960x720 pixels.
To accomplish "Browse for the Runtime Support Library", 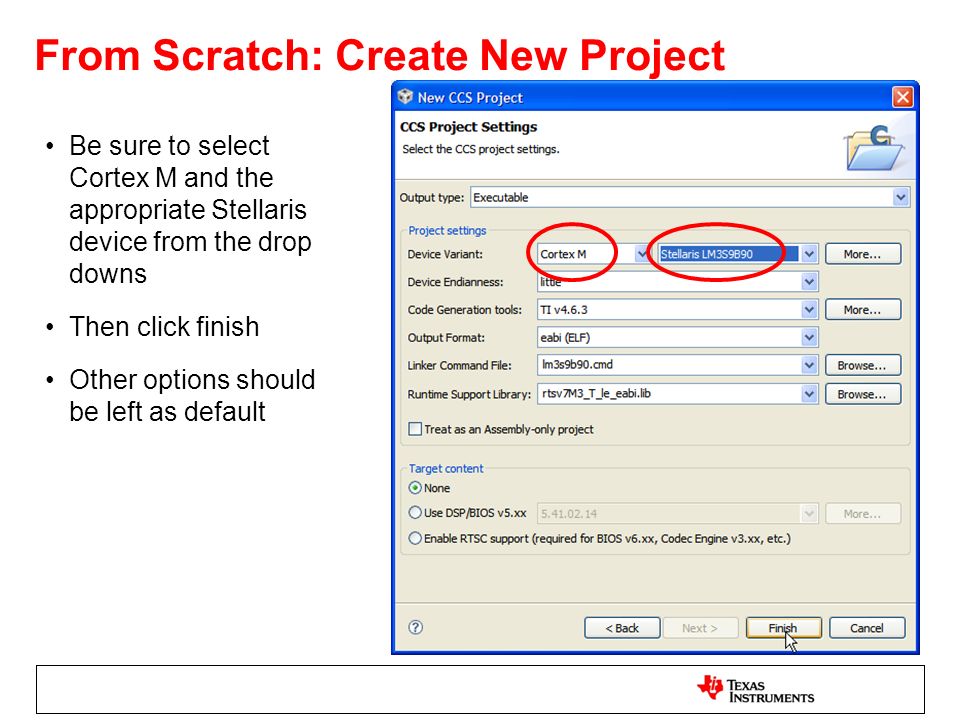I will click(x=863, y=394).
